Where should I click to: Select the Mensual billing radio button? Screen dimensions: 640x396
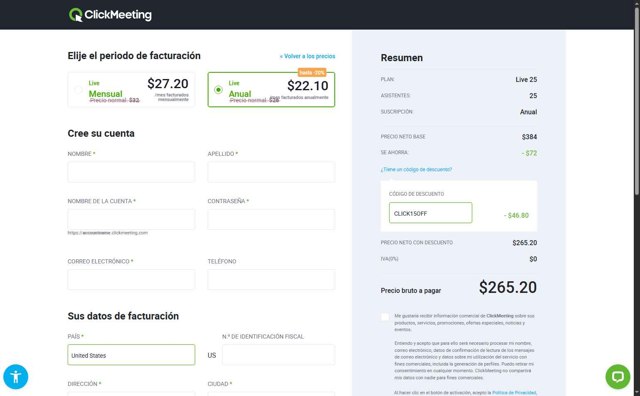tap(78, 90)
